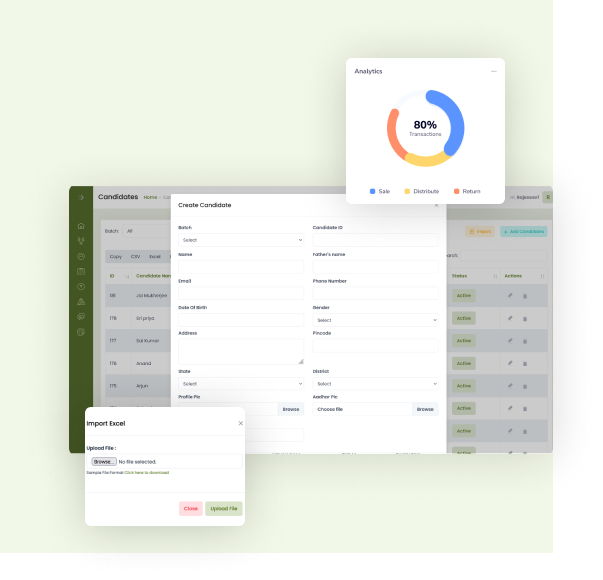Image resolution: width=603 pixels, height=580 pixels.
Task: Expand the green sidebar with arrow icon
Action: [82, 197]
